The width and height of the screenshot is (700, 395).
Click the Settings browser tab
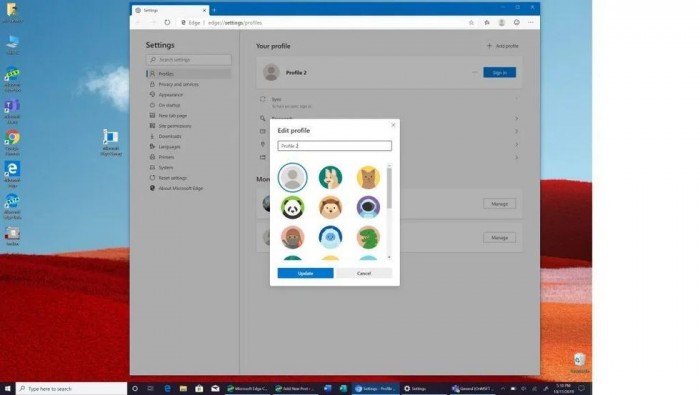pyautogui.click(x=170, y=10)
